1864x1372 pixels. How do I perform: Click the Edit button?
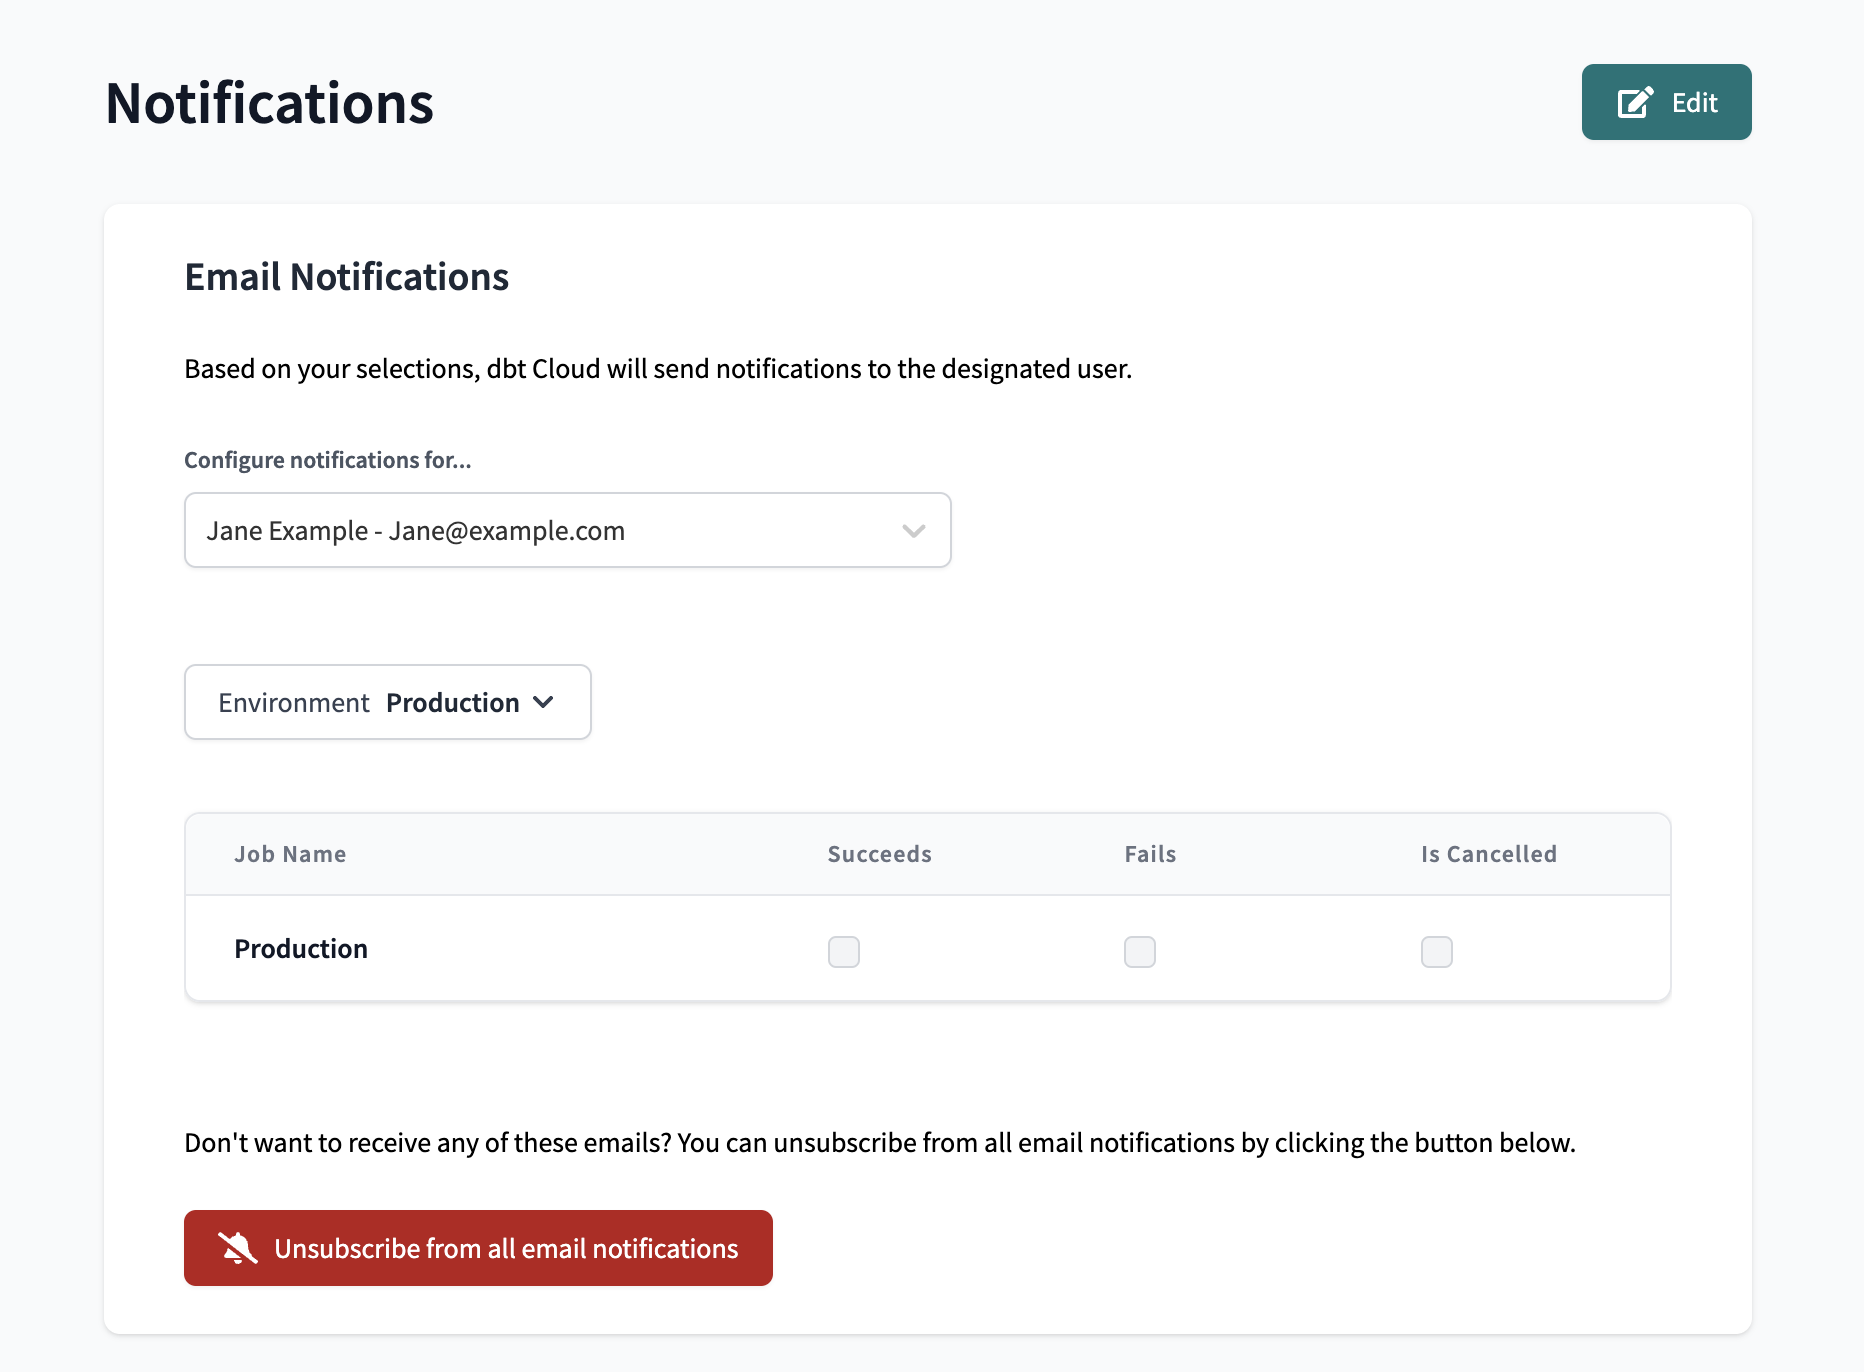(x=1666, y=102)
